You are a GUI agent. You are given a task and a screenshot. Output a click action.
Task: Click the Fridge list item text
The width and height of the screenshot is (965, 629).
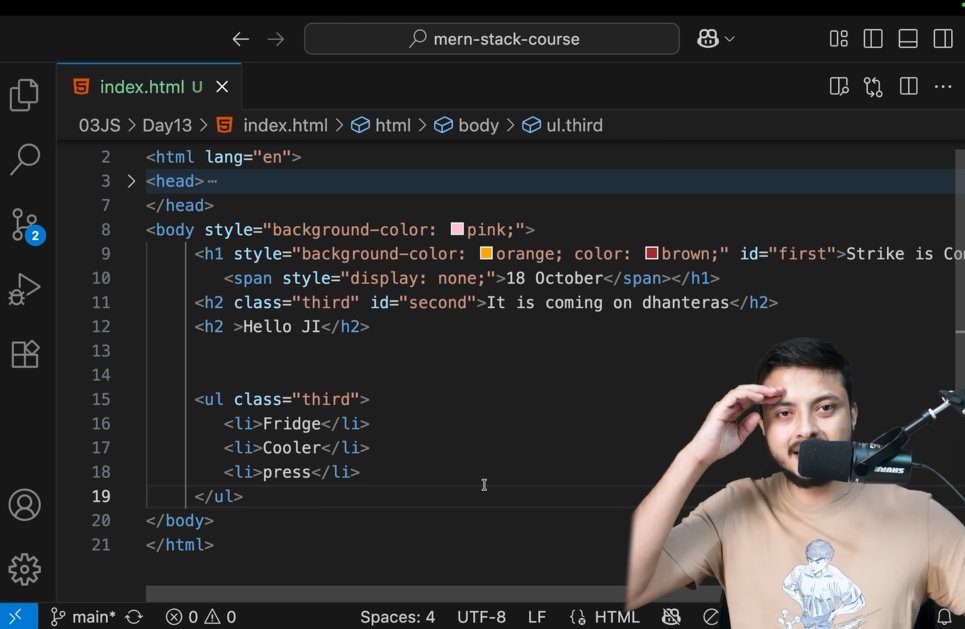(292, 423)
